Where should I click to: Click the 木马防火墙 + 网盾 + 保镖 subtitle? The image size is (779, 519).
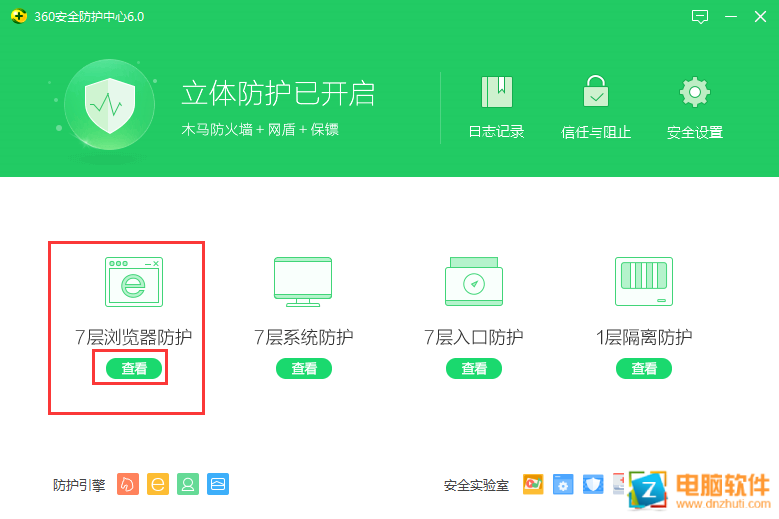pos(260,130)
